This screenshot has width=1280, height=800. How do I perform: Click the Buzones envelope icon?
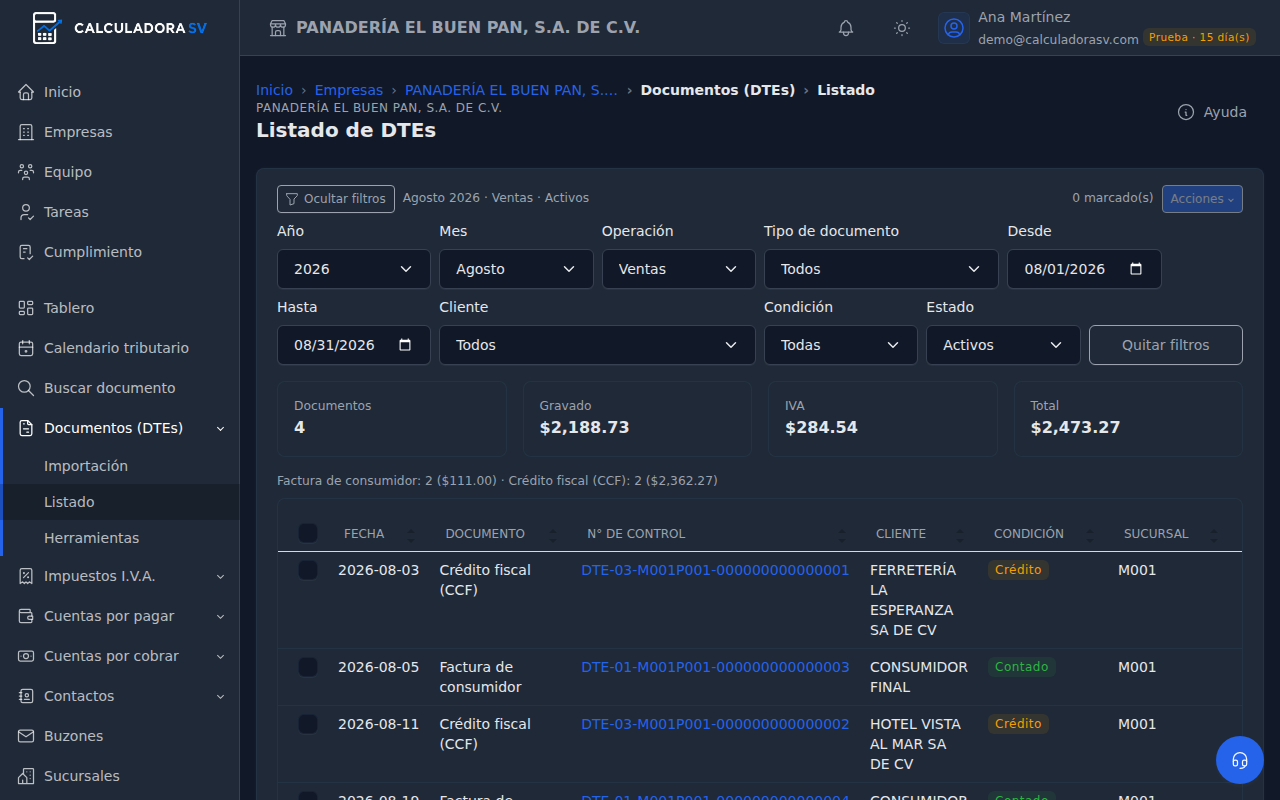pyautogui.click(x=26, y=736)
